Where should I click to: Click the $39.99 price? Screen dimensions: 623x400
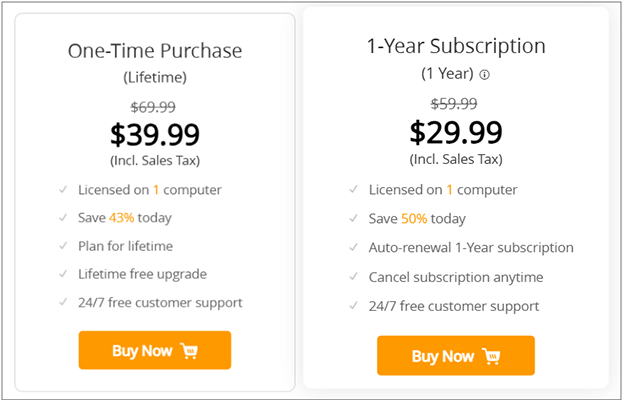click(155, 134)
